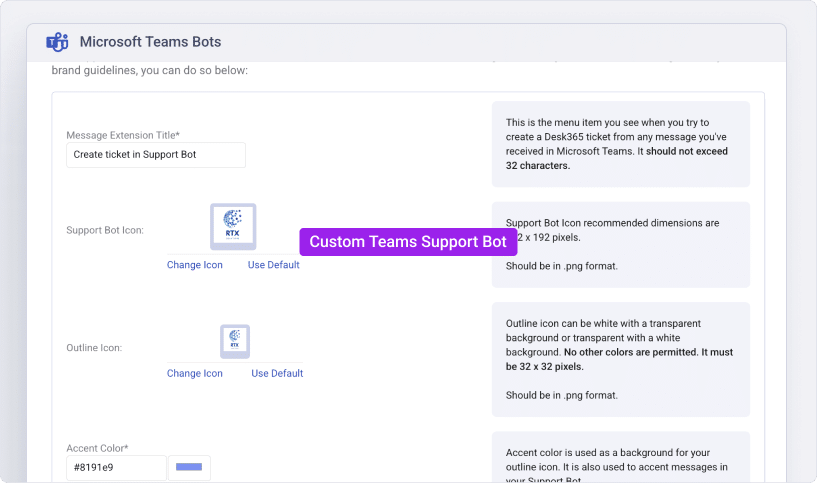Screen dimensions: 817x483
Task: Change Icon link under Outline Icon
Action: (x=194, y=373)
